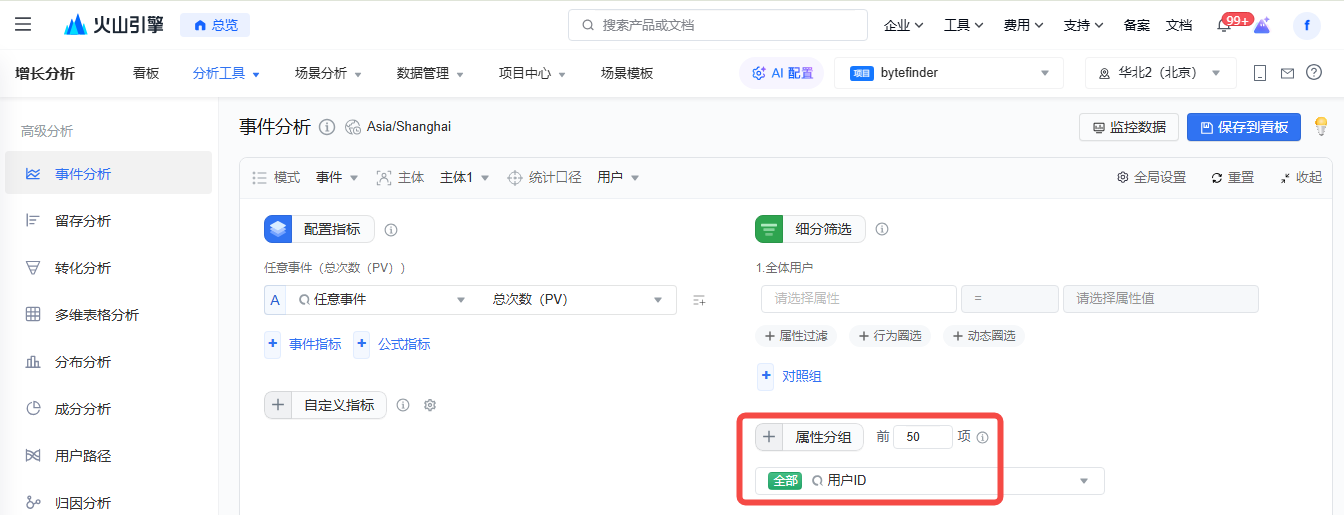
Task: Open the 文档 link
Action: pos(1179,25)
